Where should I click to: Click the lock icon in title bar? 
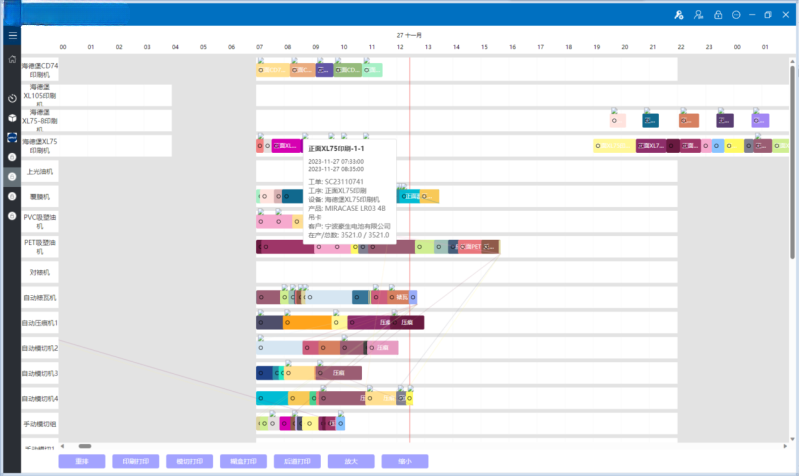(x=717, y=15)
